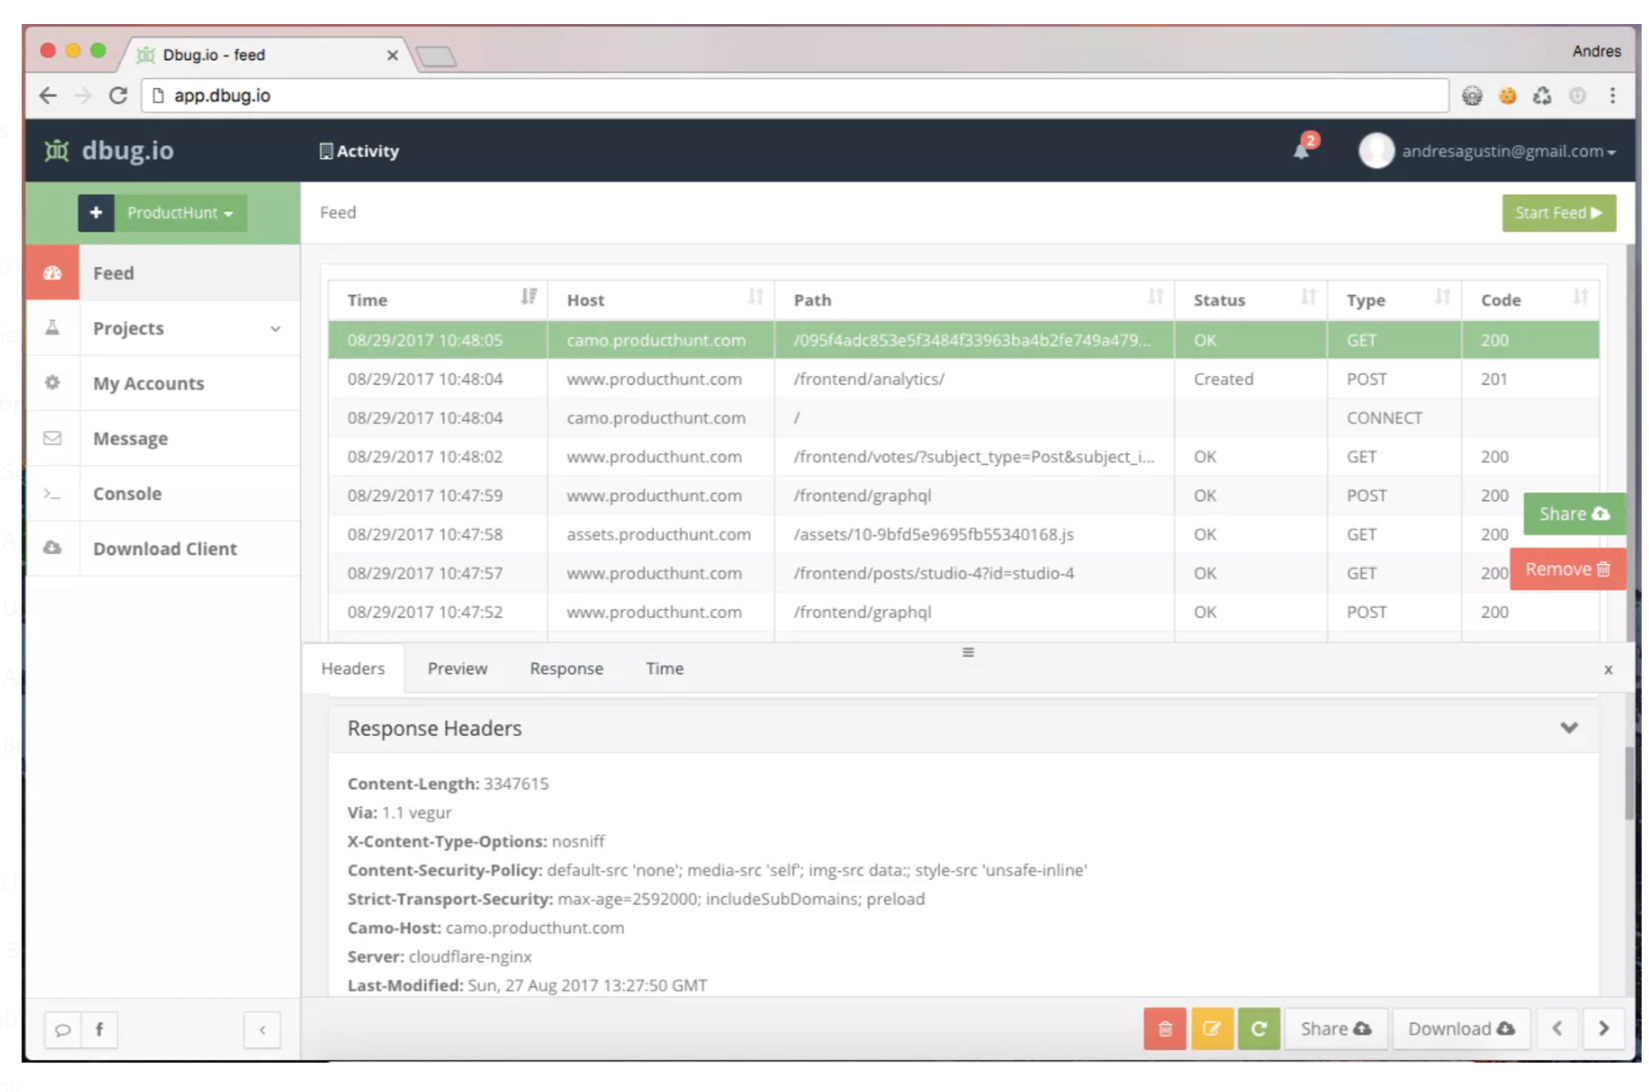Select the /frontend/posts/studio-4 path cell
Screen dimensions: 1649x1092
click(974, 573)
